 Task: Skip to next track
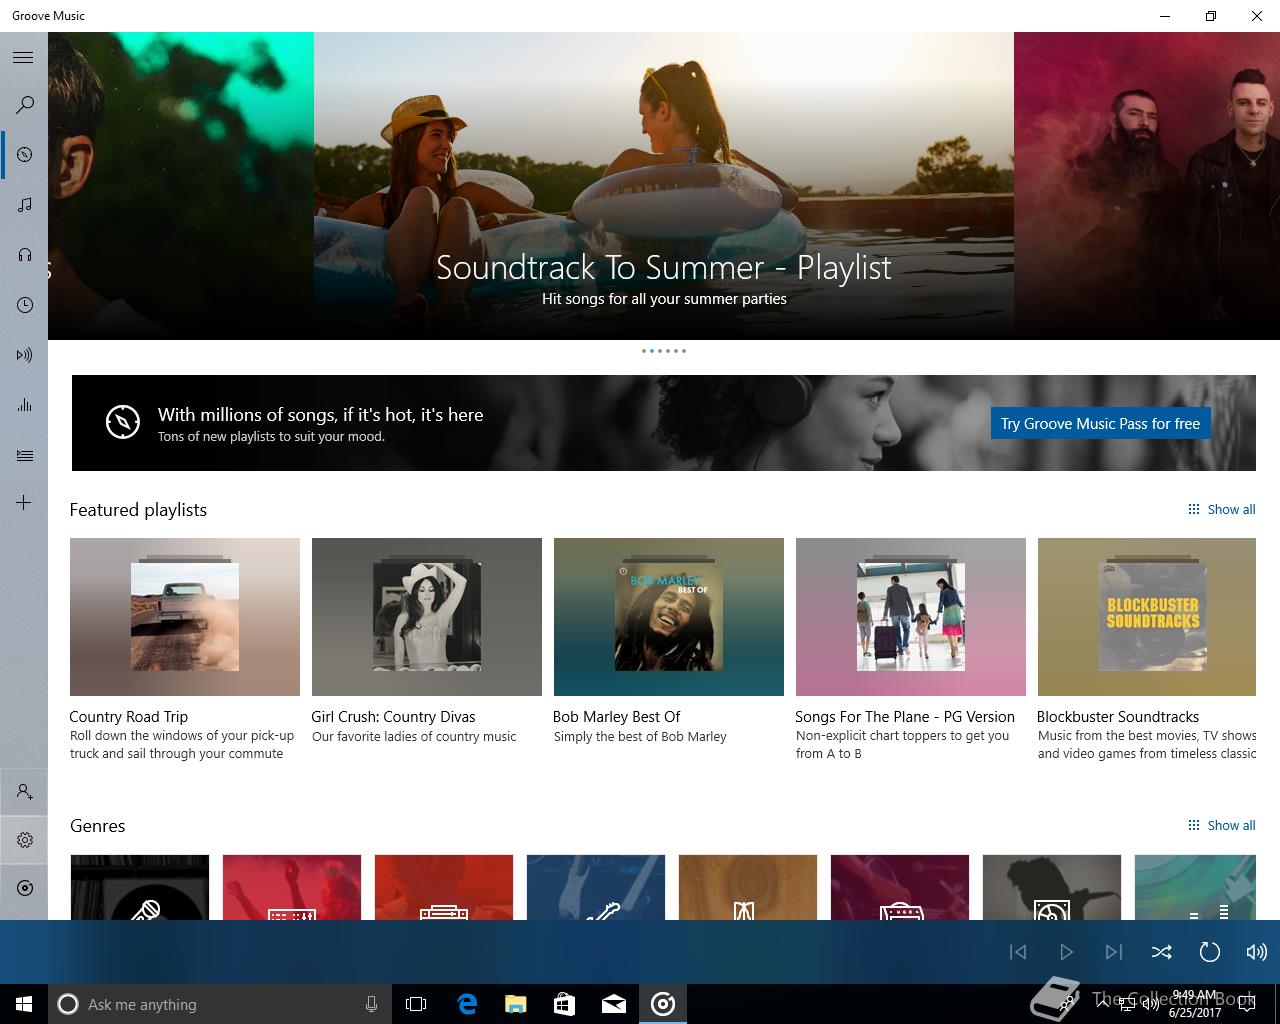click(1114, 952)
